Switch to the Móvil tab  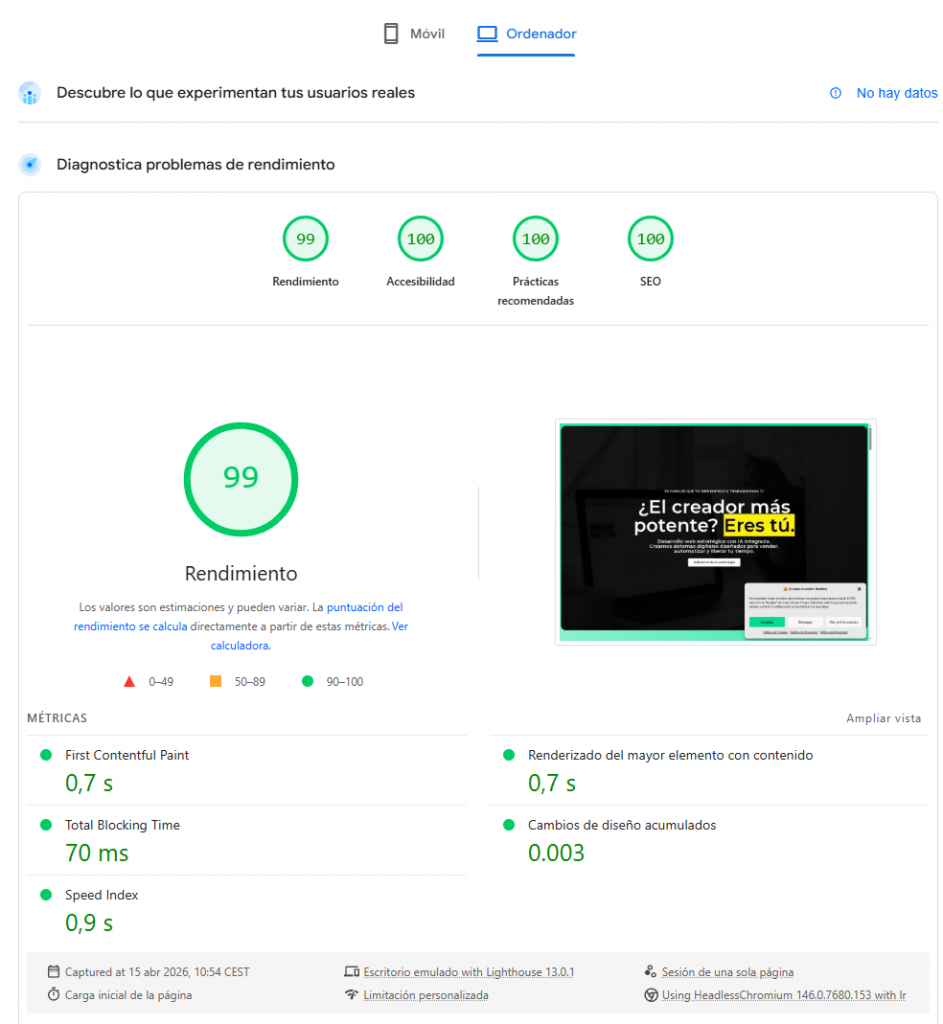tap(414, 34)
